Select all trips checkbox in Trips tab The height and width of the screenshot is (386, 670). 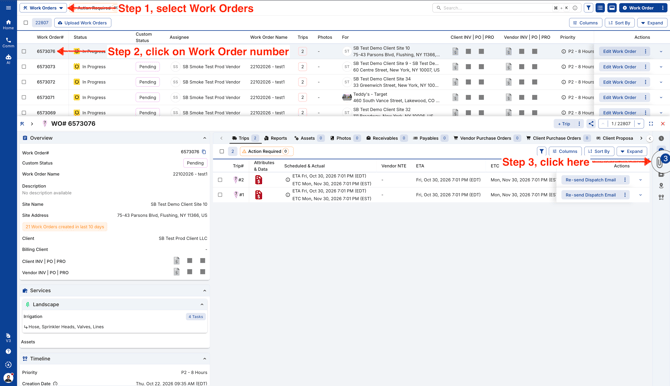coord(221,151)
